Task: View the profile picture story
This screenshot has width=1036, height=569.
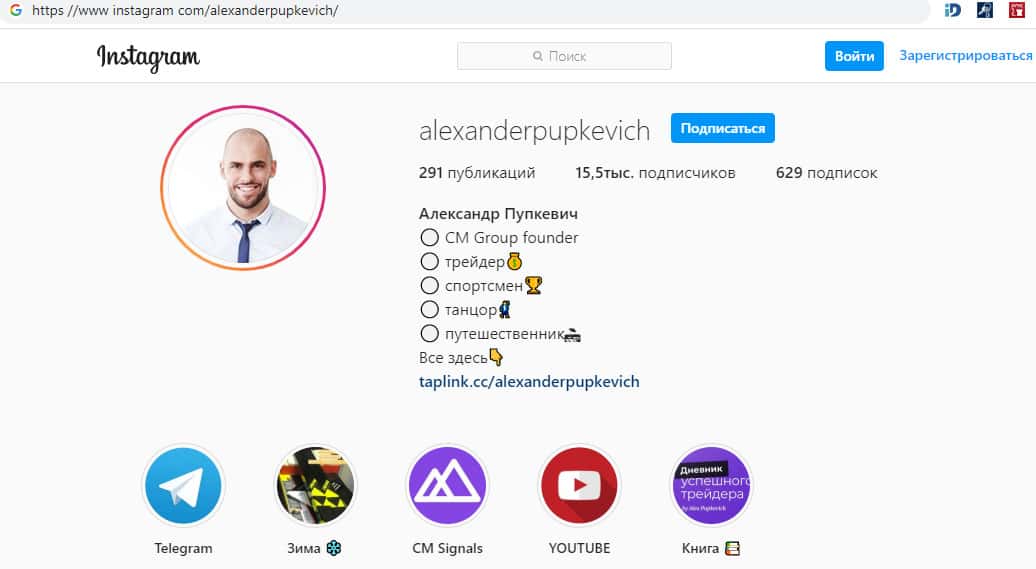Action: coord(243,188)
